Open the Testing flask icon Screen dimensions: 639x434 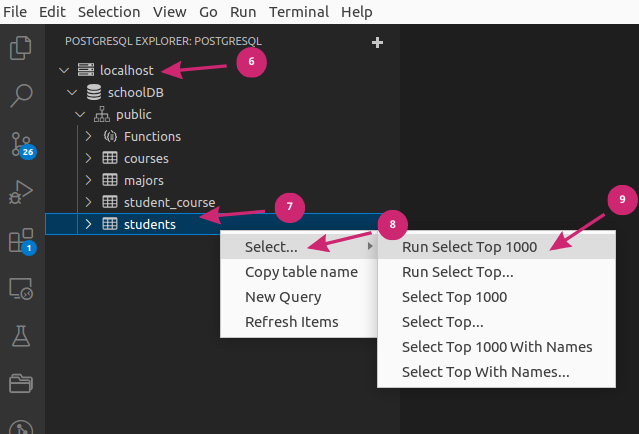[x=21, y=336]
